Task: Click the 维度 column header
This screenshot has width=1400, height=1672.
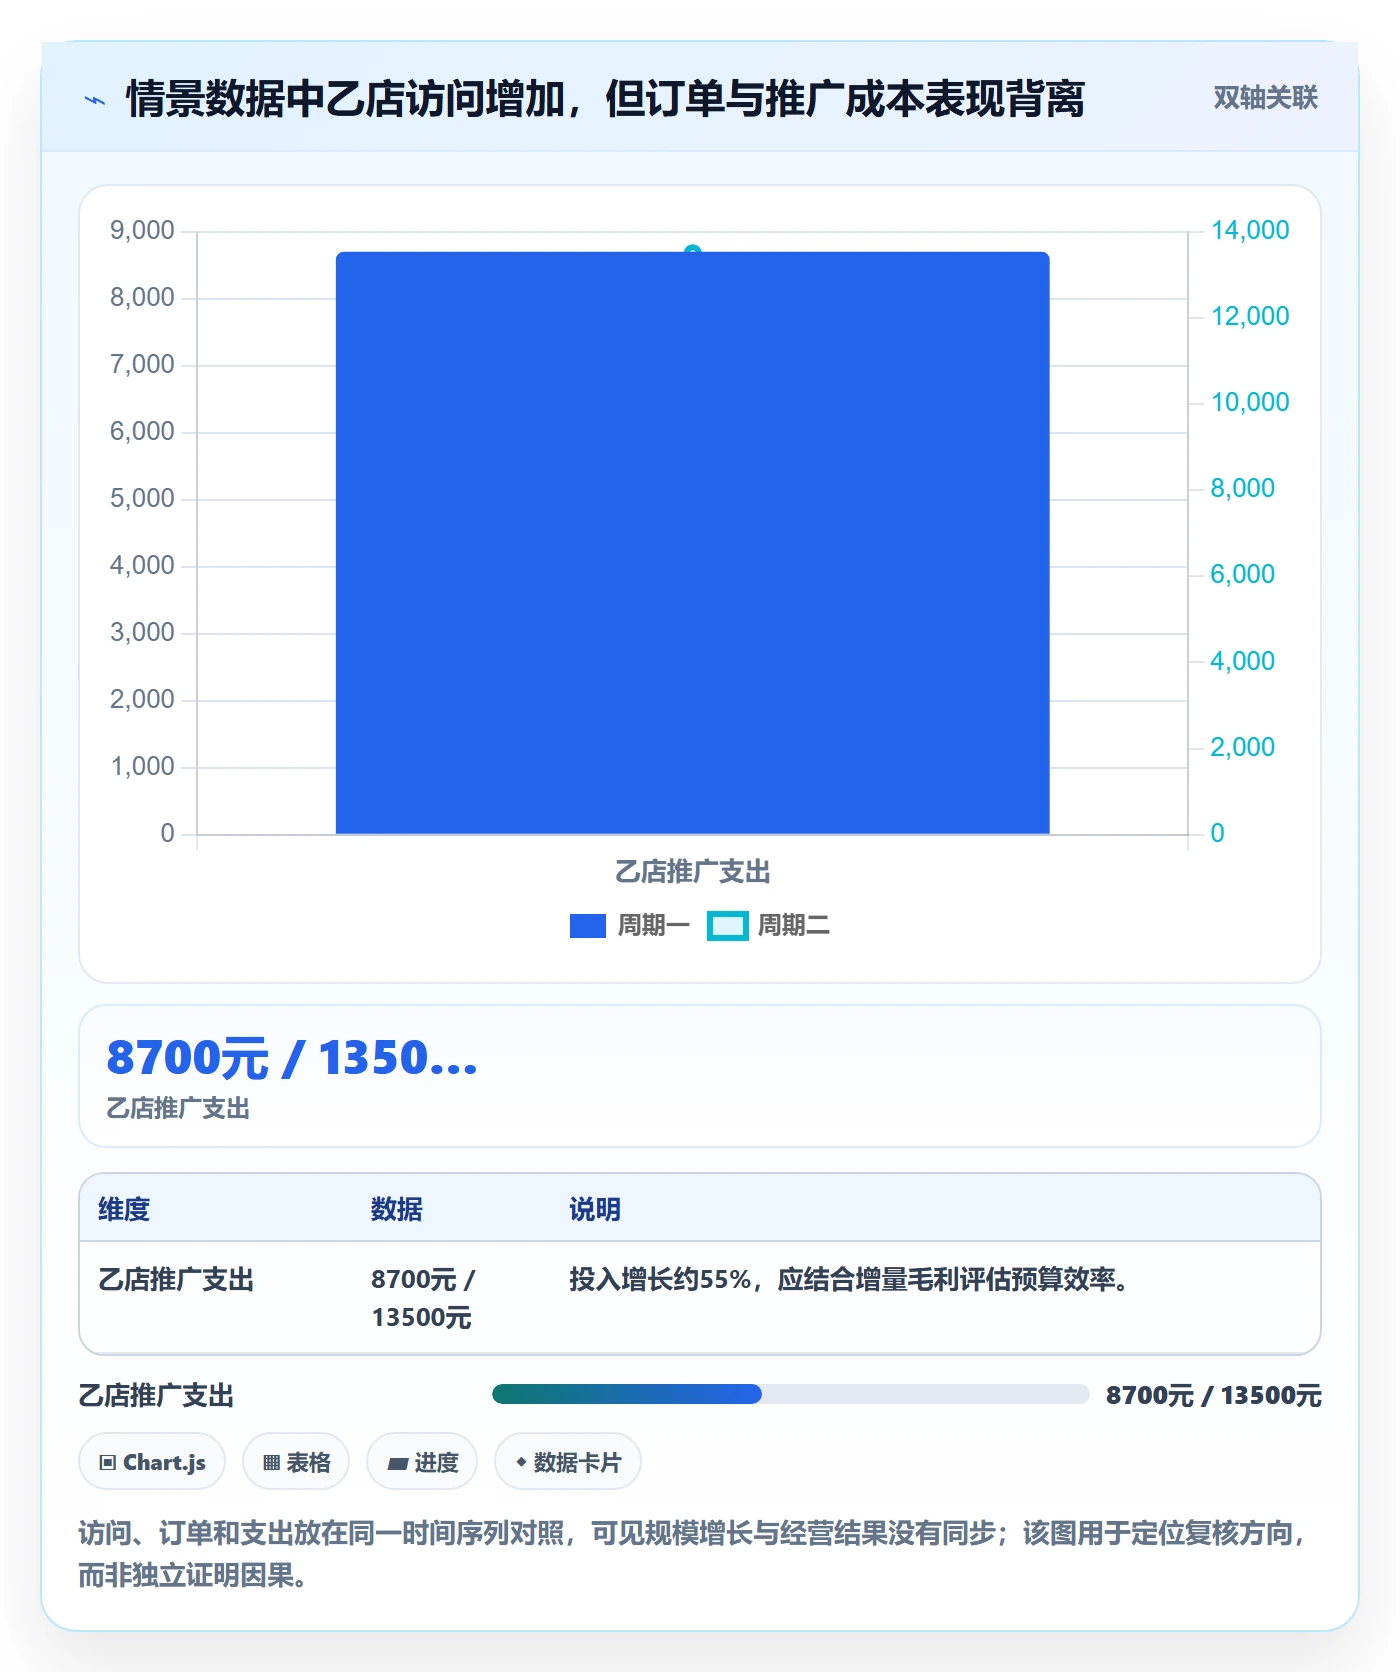Action: click(124, 1209)
